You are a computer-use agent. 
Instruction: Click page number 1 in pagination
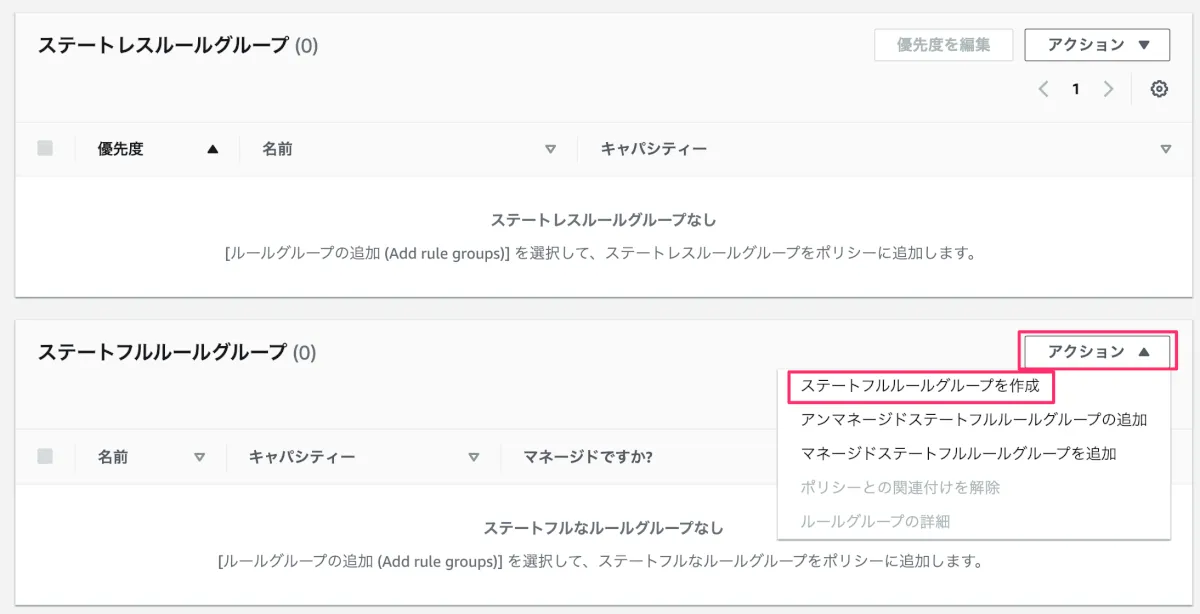1076,89
